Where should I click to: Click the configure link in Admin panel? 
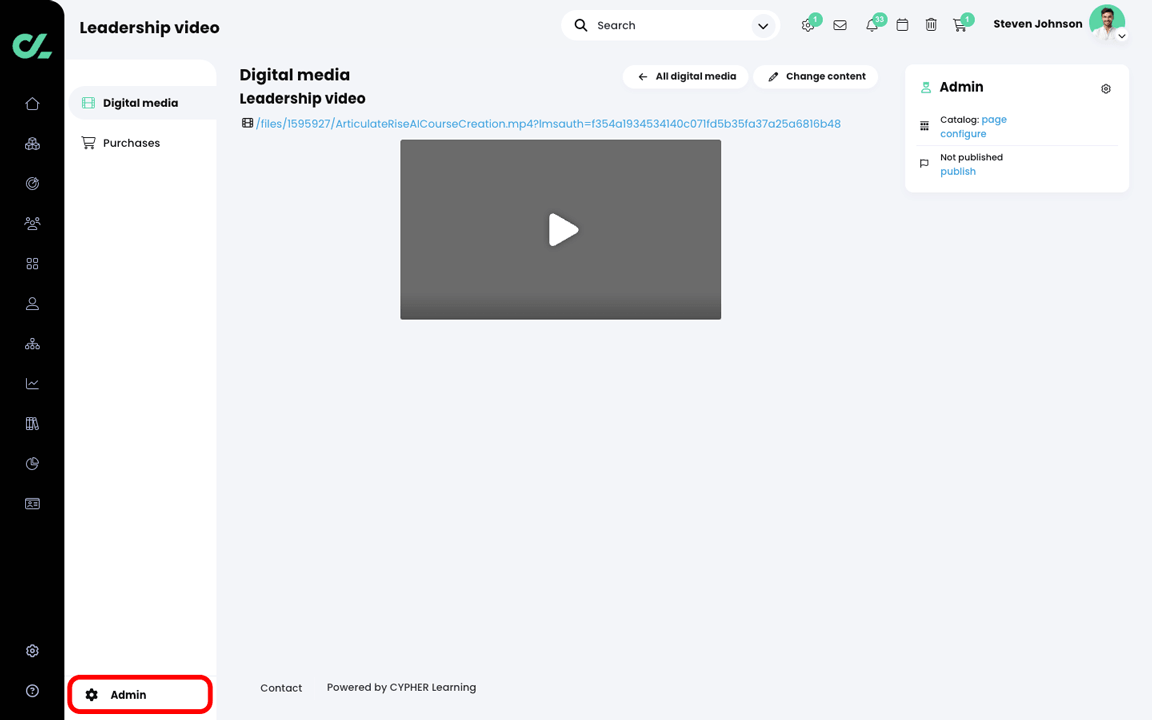click(x=962, y=134)
